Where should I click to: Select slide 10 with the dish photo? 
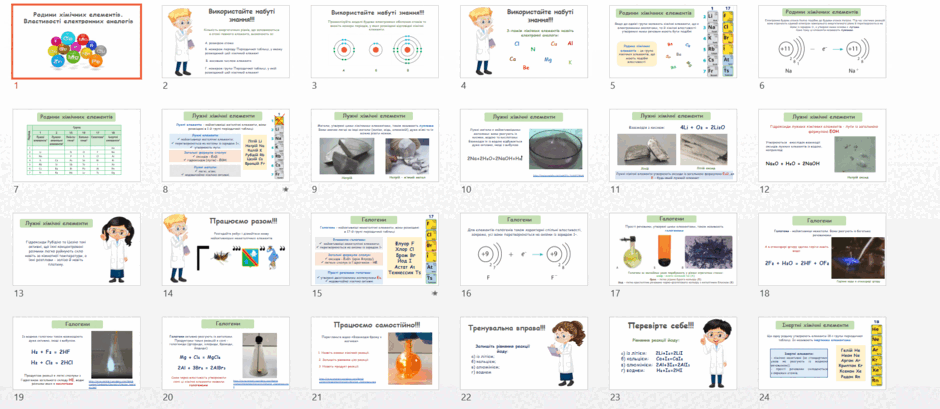click(x=525, y=145)
